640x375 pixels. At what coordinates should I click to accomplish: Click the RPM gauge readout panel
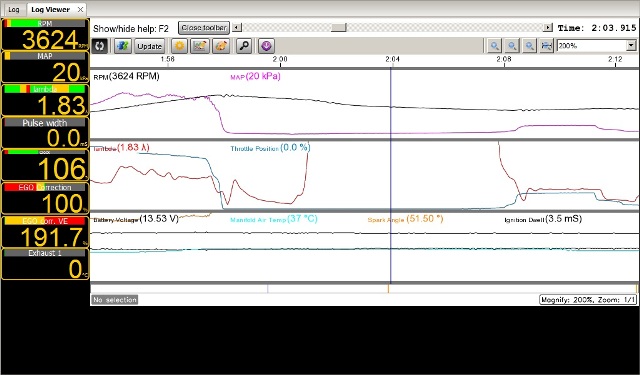45,34
